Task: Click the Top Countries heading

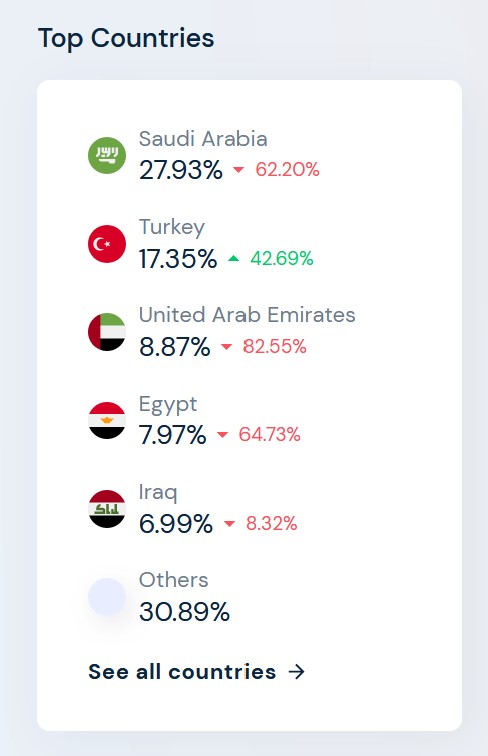Action: (126, 38)
